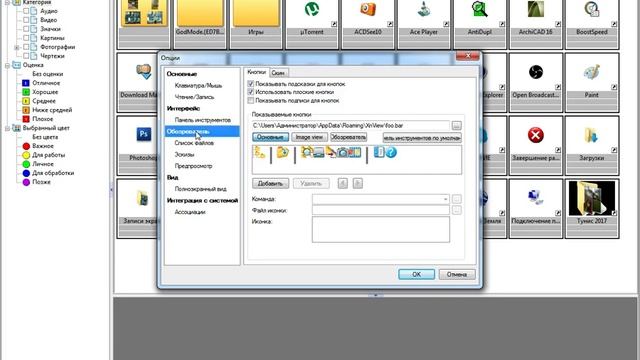Select the Без оценки tree item

[47, 74]
